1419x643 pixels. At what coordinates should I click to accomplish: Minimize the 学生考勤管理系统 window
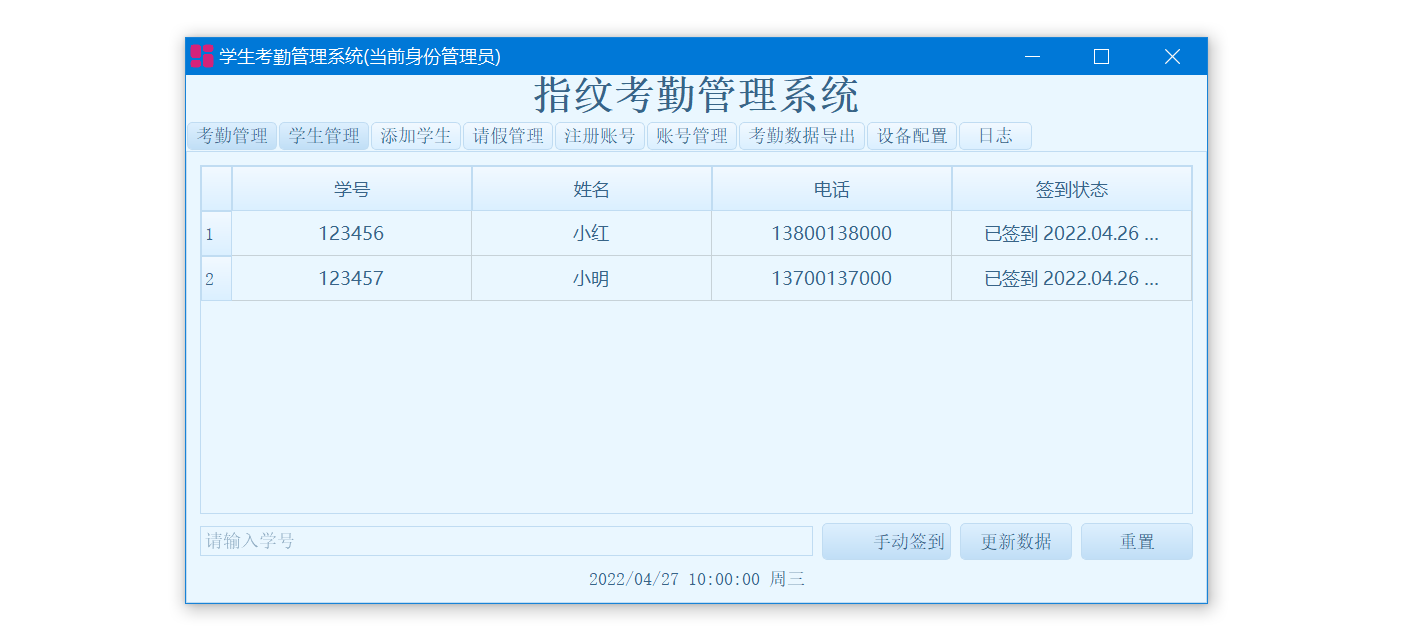pos(1033,56)
